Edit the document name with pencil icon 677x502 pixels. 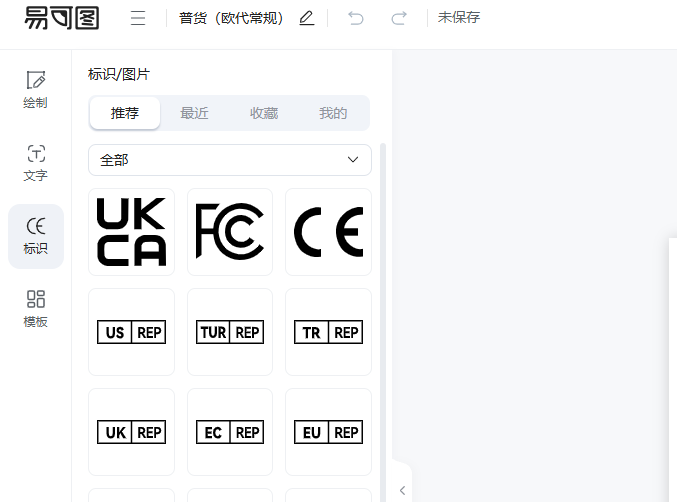pos(307,18)
